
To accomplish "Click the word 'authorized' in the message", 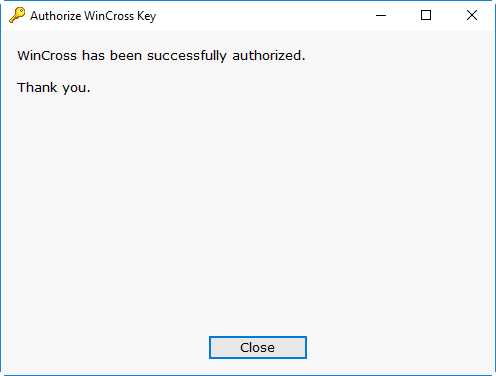I will (x=267, y=55).
